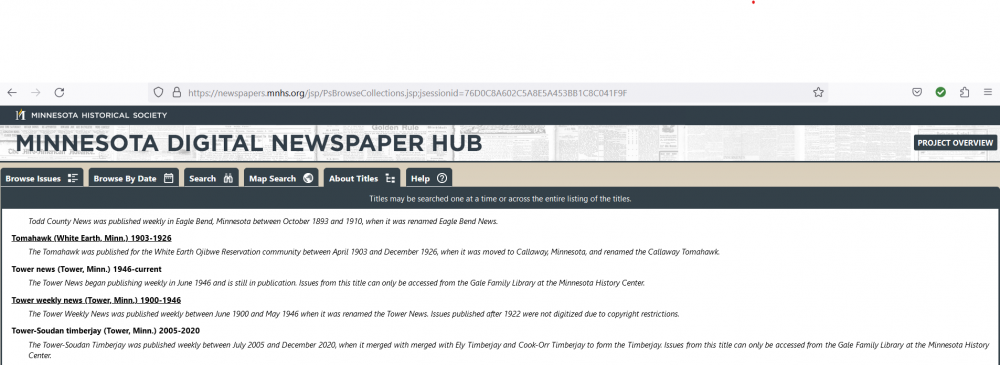The height and width of the screenshot is (365, 1000).
Task: Open the Pocket save icon
Action: pyautogui.click(x=916, y=93)
